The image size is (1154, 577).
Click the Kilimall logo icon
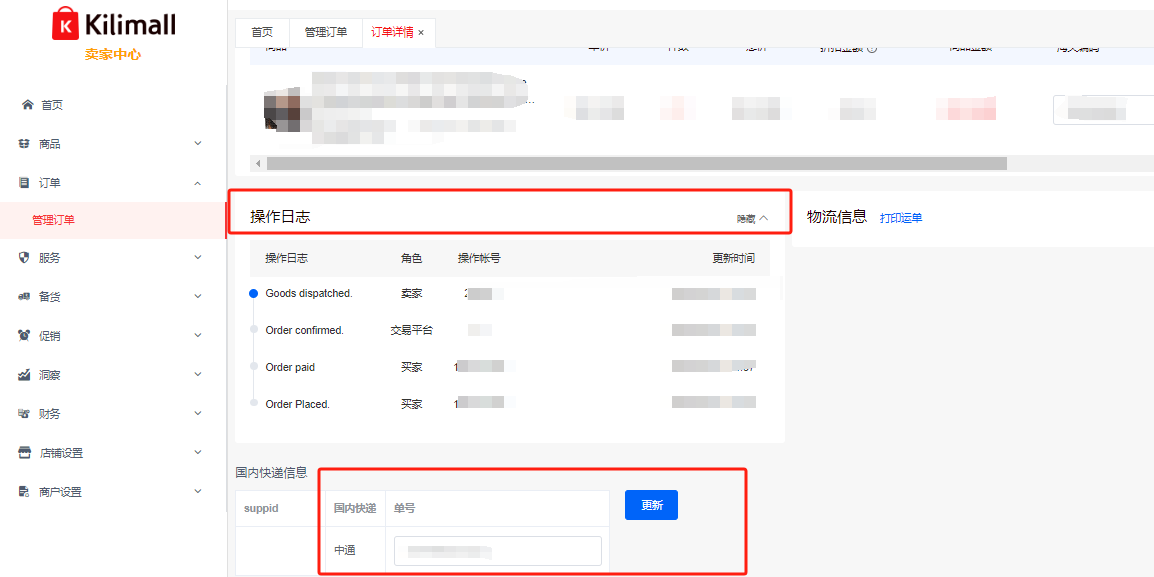pyautogui.click(x=65, y=24)
